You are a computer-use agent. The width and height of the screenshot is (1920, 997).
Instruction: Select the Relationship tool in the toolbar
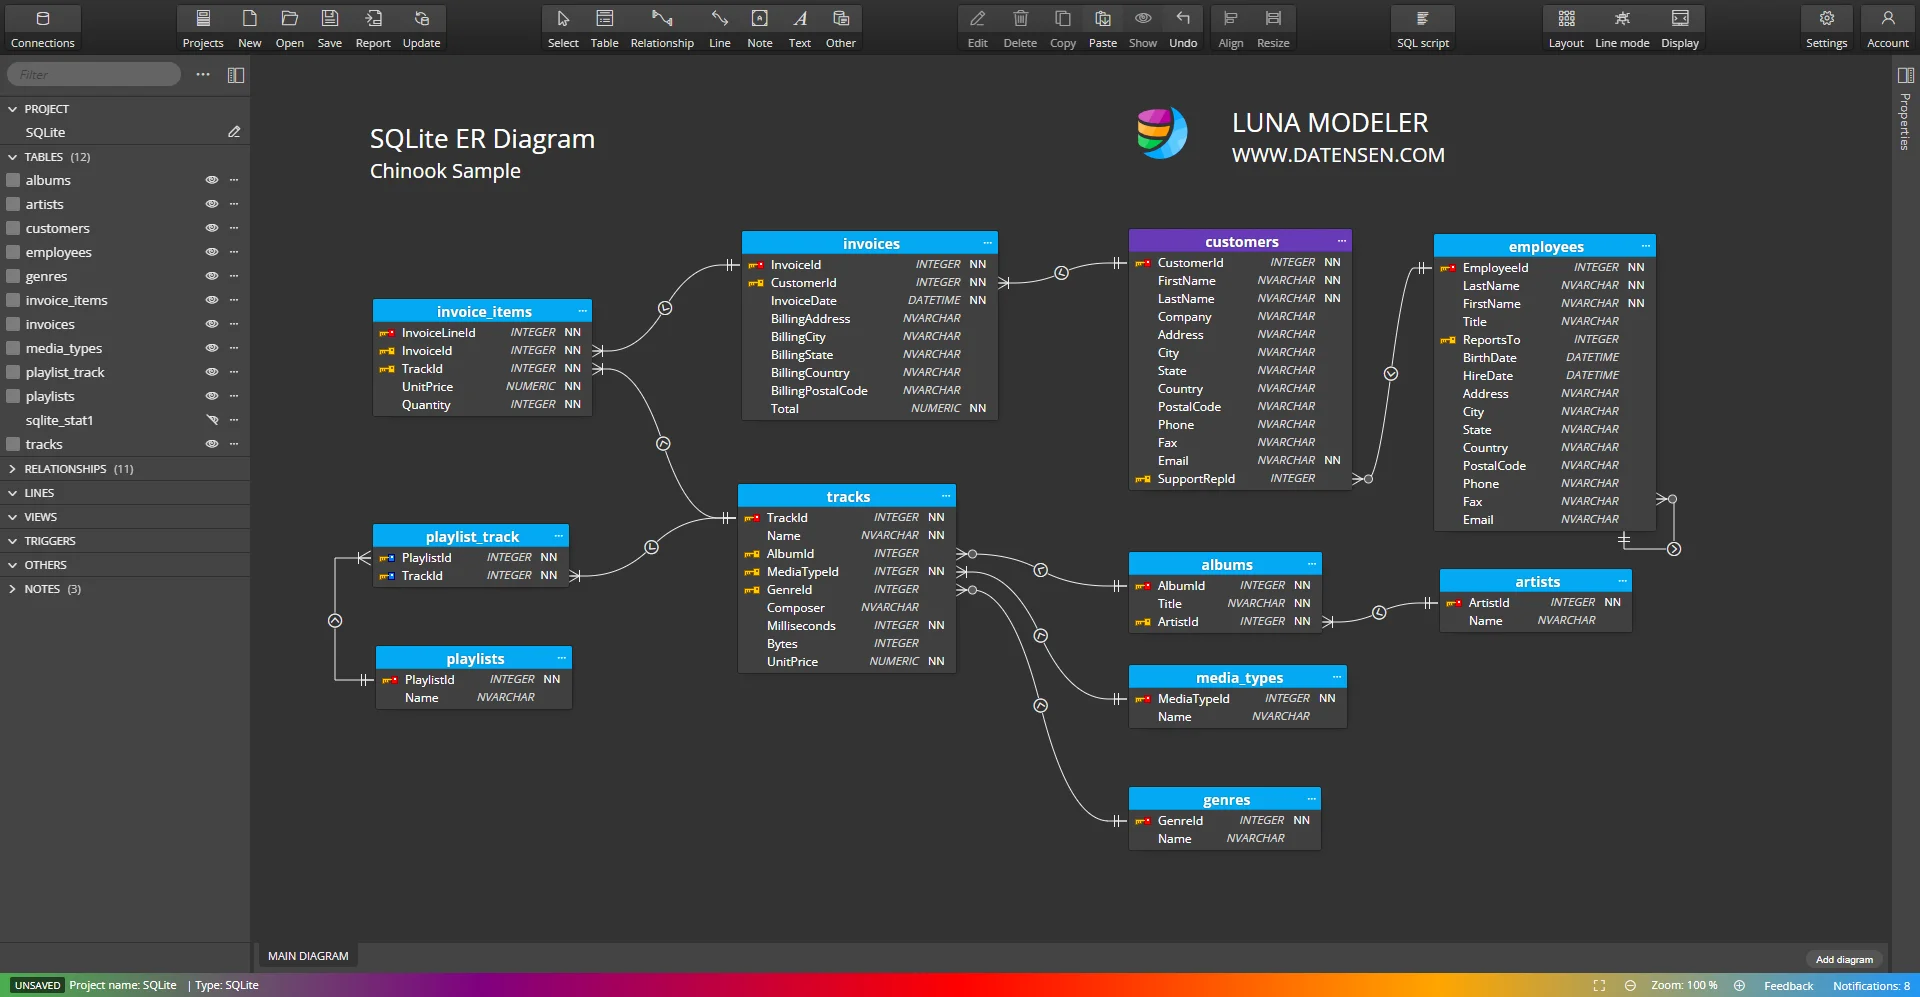point(661,27)
